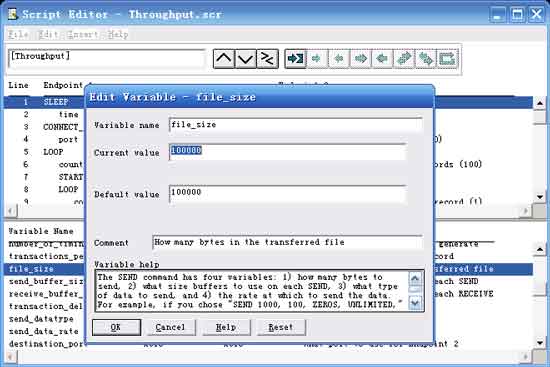550x367 pixels.
Task: Click the double-arrows pointing up-right icon
Action: (x=404, y=58)
